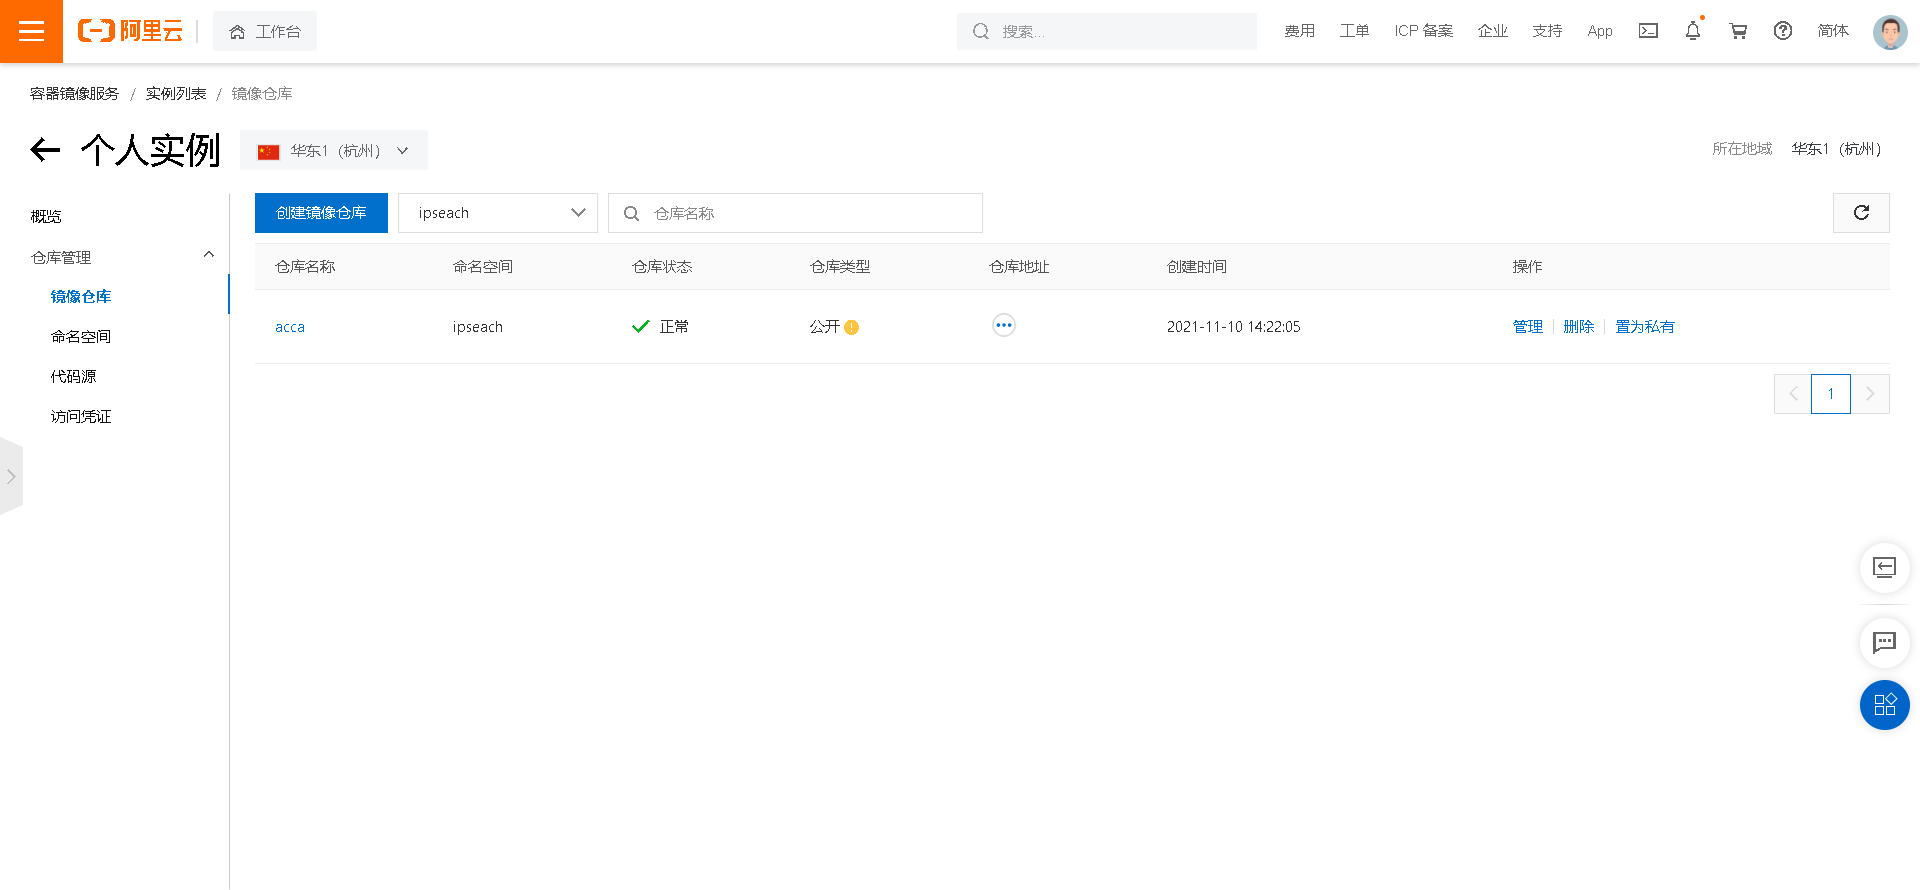Open the notifications bell
1920x890 pixels.
[1693, 31]
